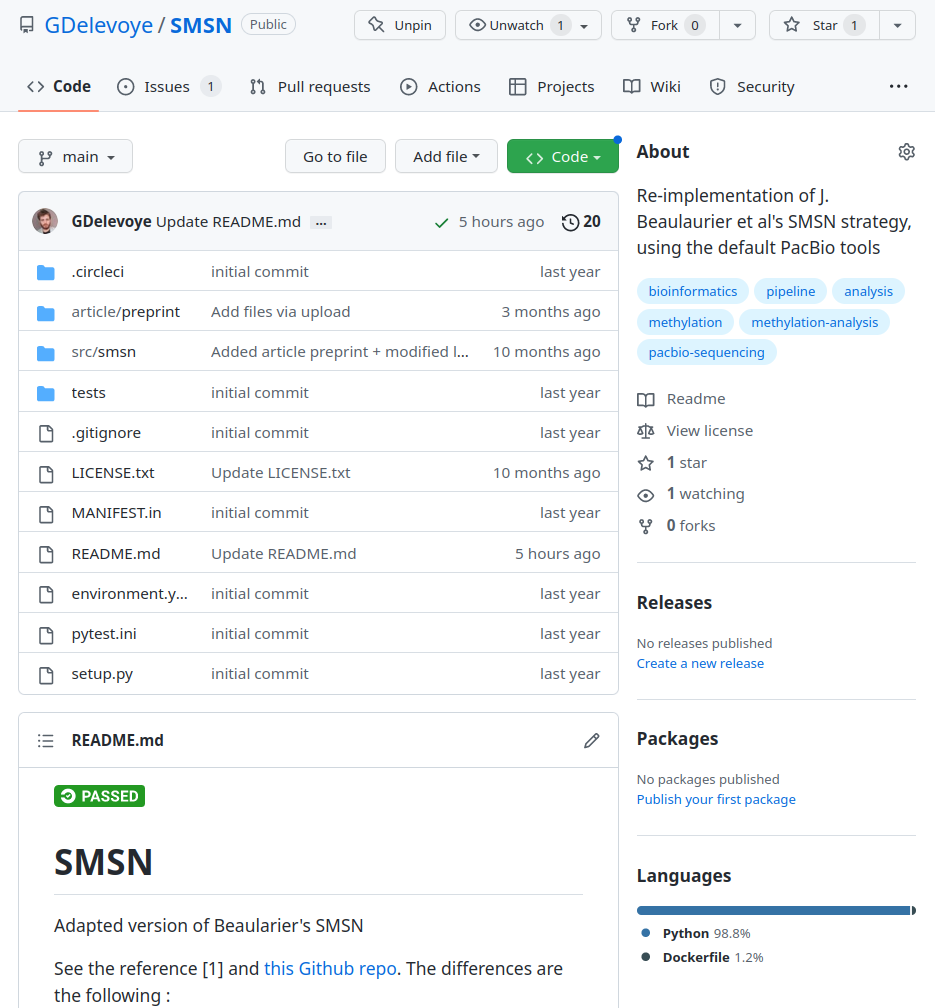Open the environment.y... file link

129,594
